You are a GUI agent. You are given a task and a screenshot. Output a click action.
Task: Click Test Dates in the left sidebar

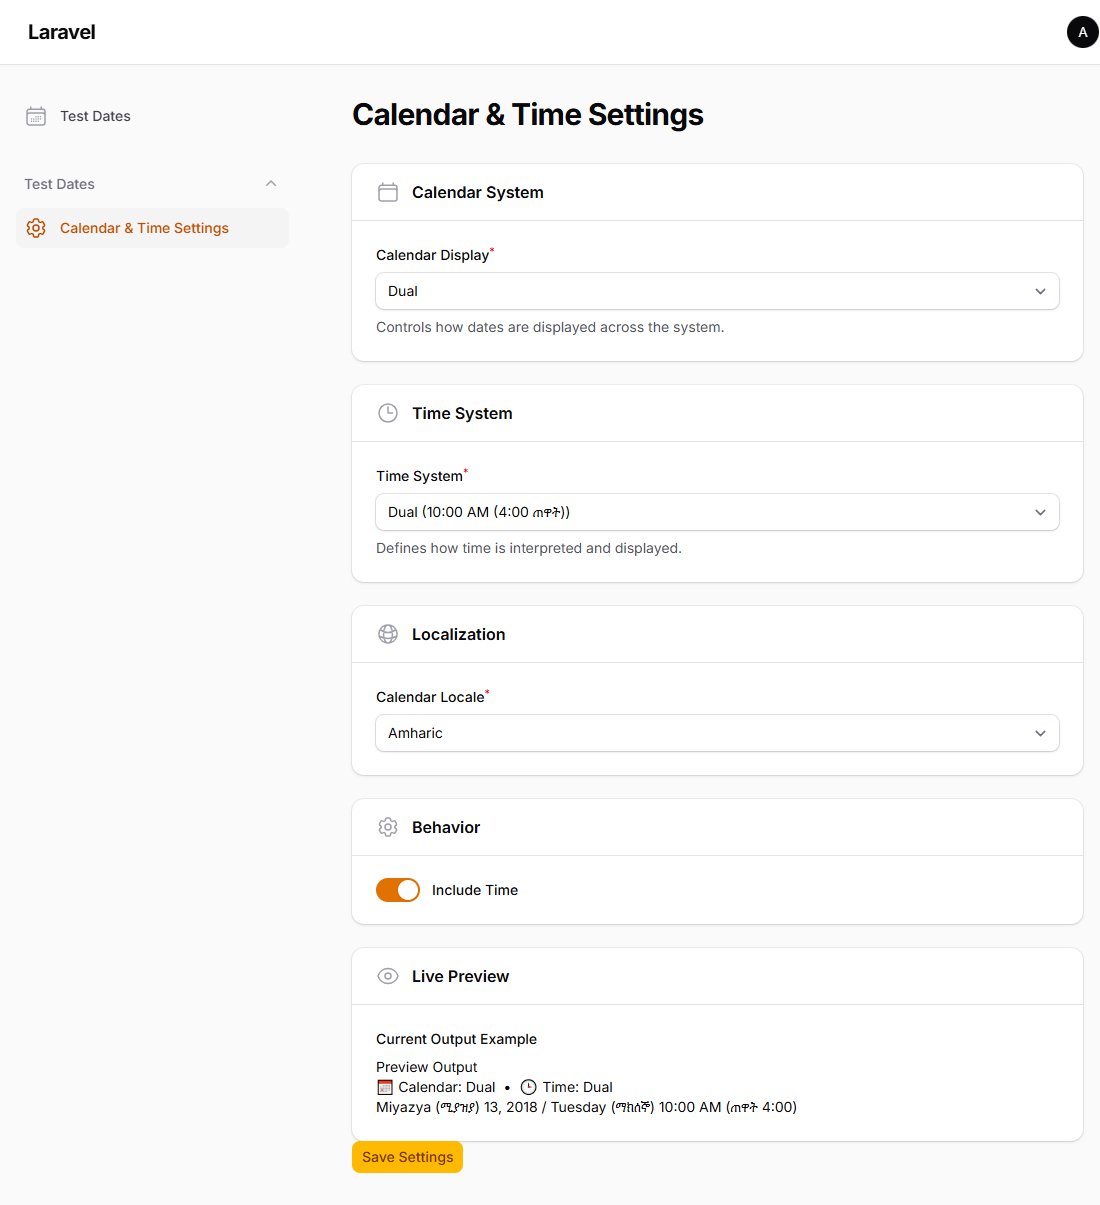click(x=95, y=116)
